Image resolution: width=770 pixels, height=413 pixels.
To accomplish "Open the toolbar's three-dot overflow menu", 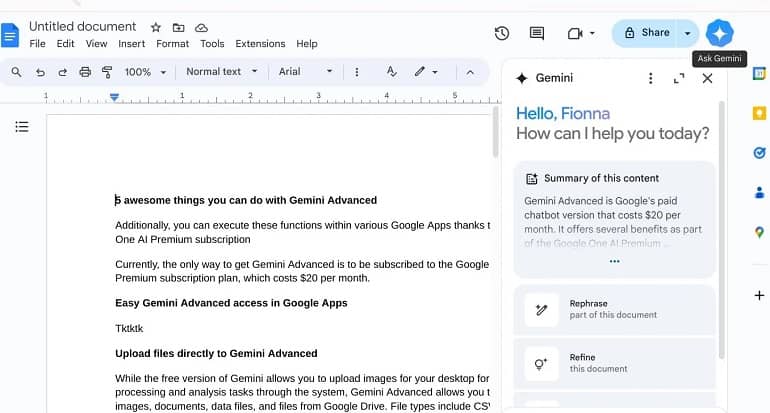I will pyautogui.click(x=357, y=72).
